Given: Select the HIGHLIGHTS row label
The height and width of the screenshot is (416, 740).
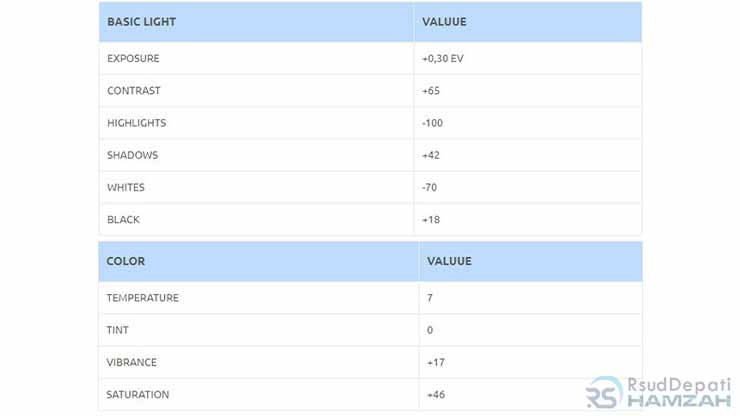Looking at the screenshot, I should [136, 123].
